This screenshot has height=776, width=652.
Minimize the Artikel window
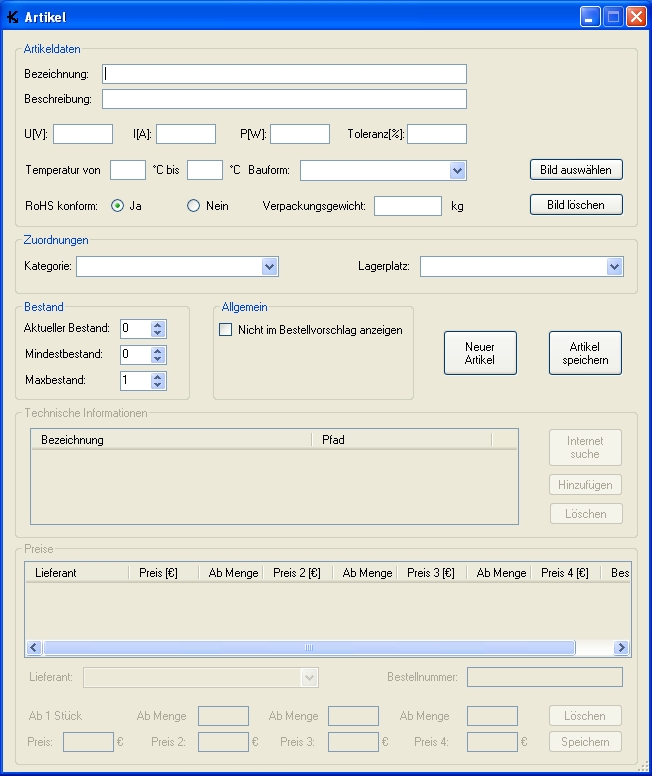[x=590, y=17]
